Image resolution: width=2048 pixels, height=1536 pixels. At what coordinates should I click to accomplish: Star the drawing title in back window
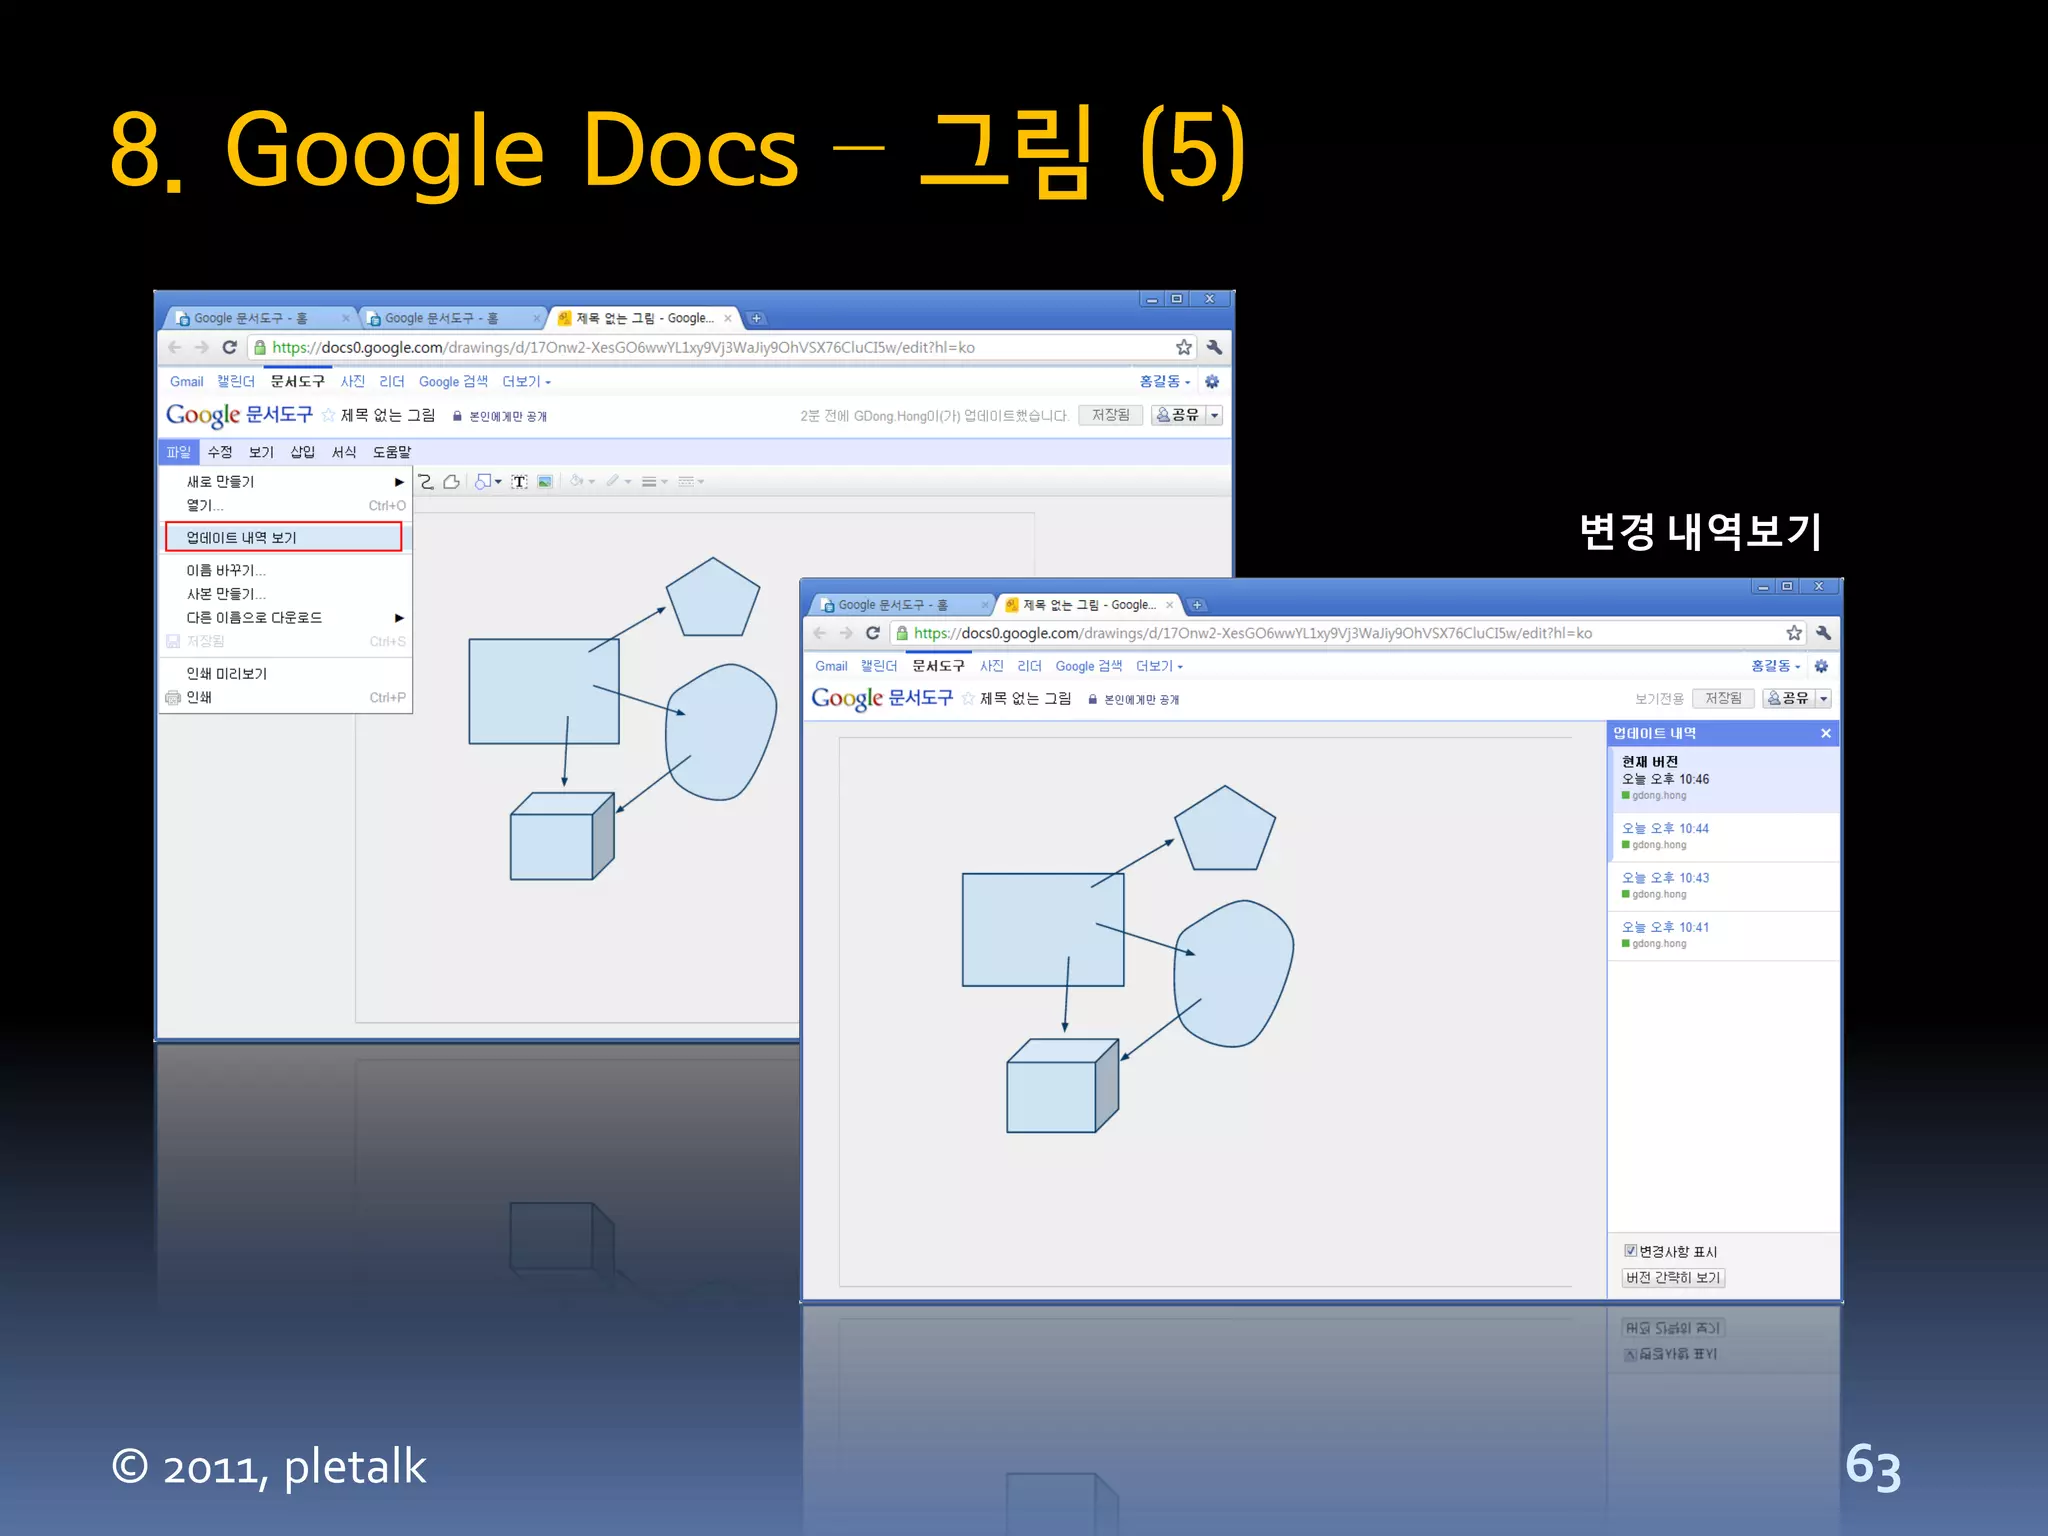pos(328,415)
